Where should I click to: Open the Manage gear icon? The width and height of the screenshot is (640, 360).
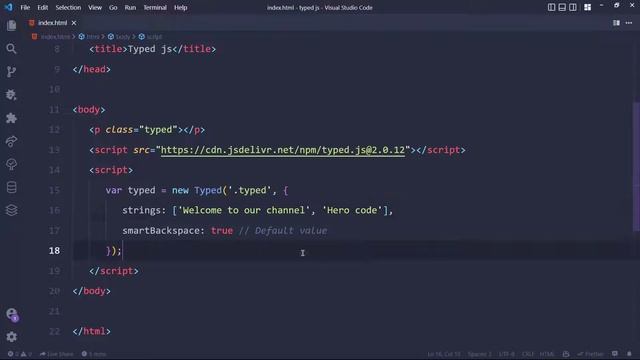point(11,337)
